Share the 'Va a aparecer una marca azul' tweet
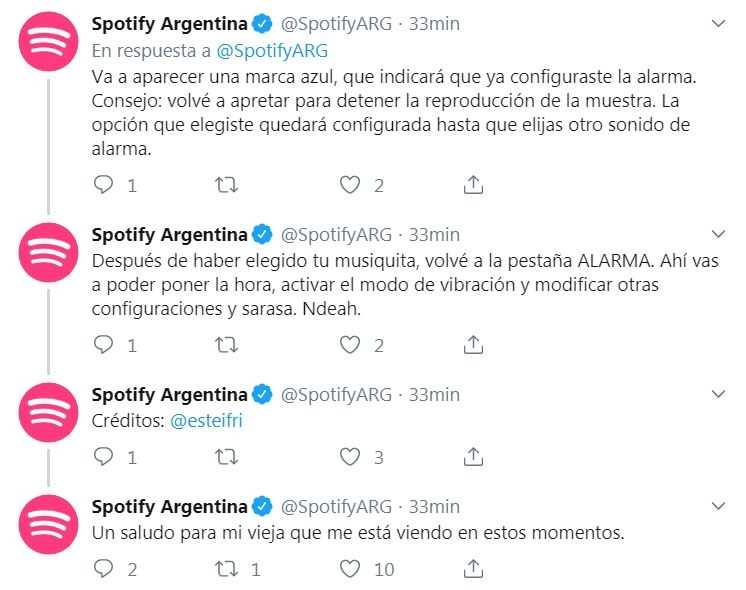The height and width of the screenshot is (590, 746). [x=475, y=185]
